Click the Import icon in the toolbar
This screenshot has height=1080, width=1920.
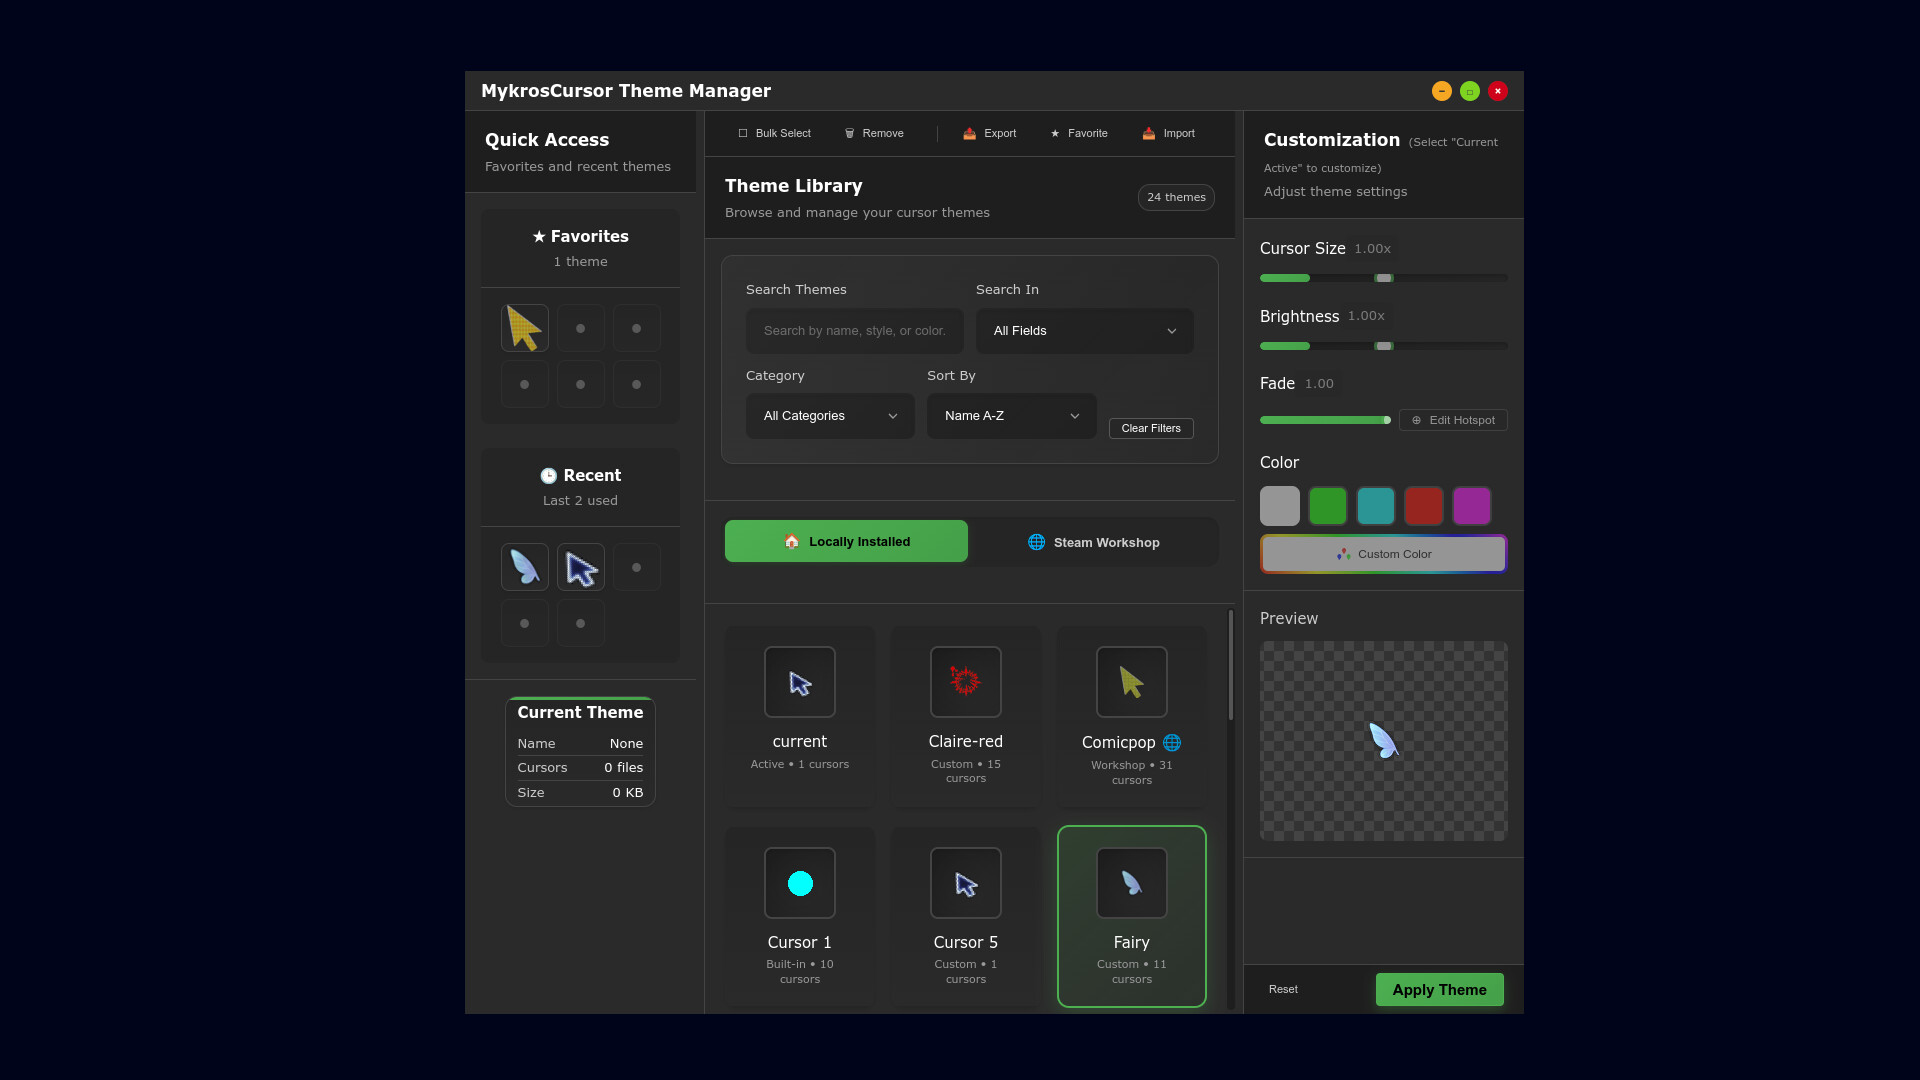point(1147,133)
